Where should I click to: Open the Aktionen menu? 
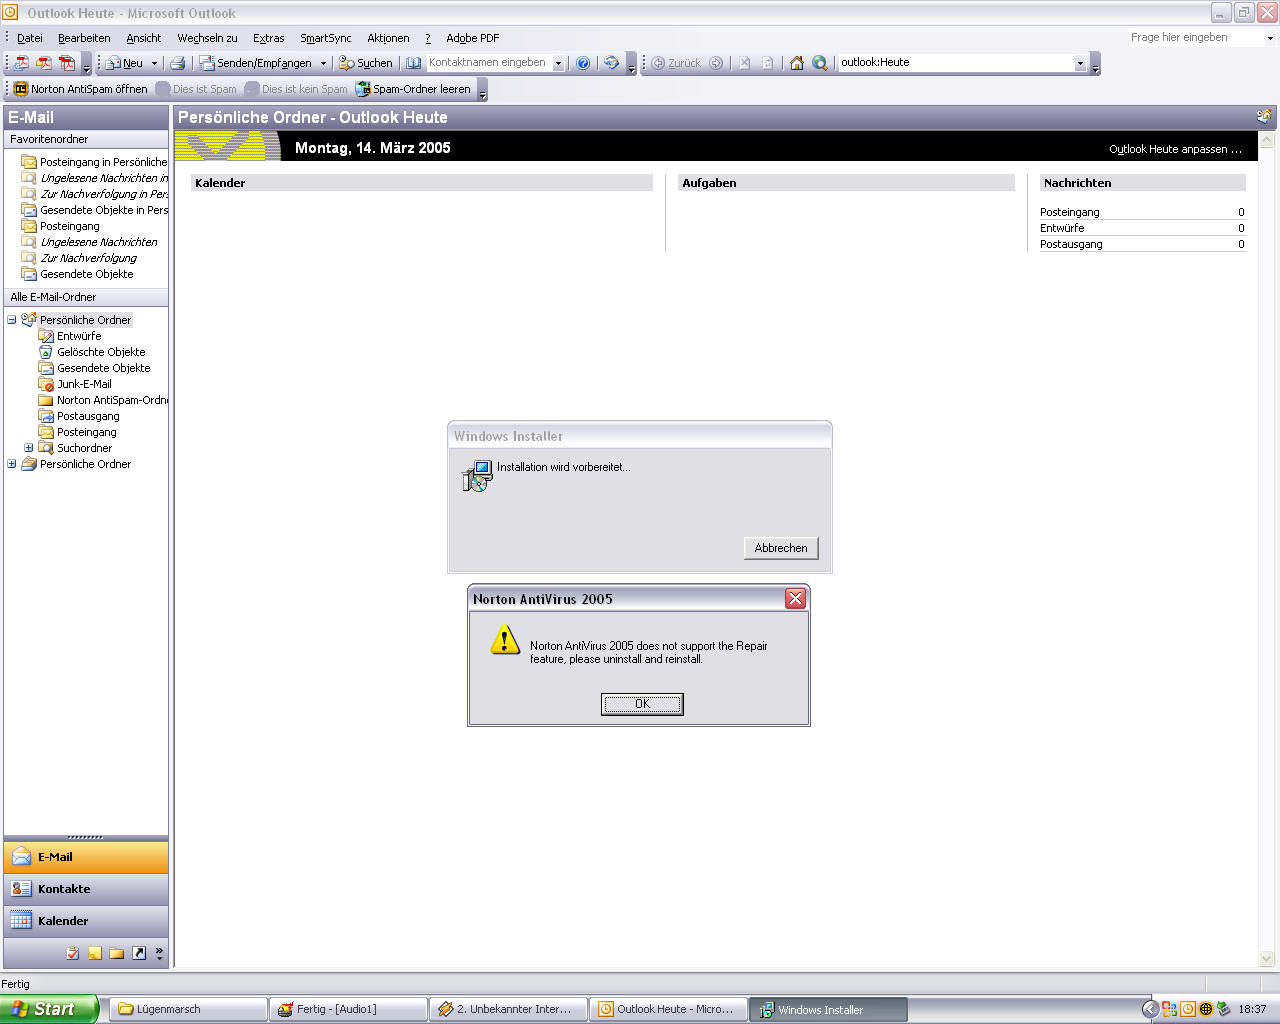tap(388, 38)
